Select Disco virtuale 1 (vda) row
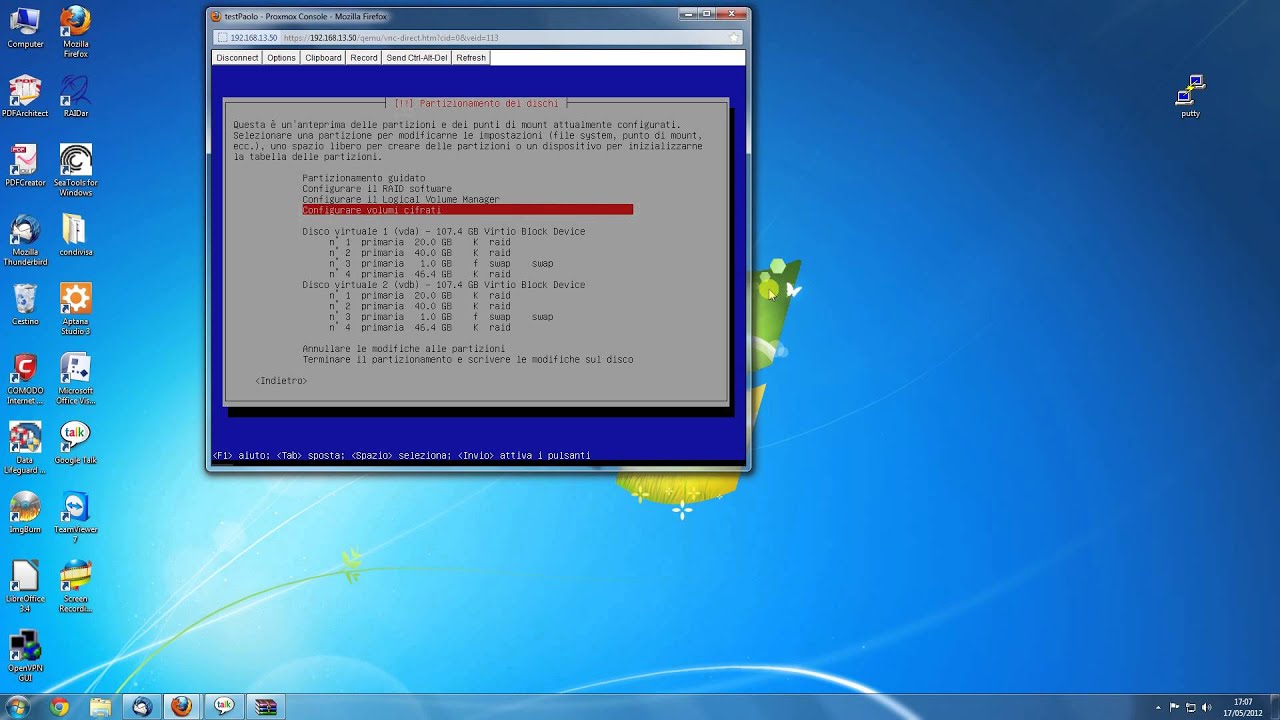The width and height of the screenshot is (1280, 720). (444, 231)
